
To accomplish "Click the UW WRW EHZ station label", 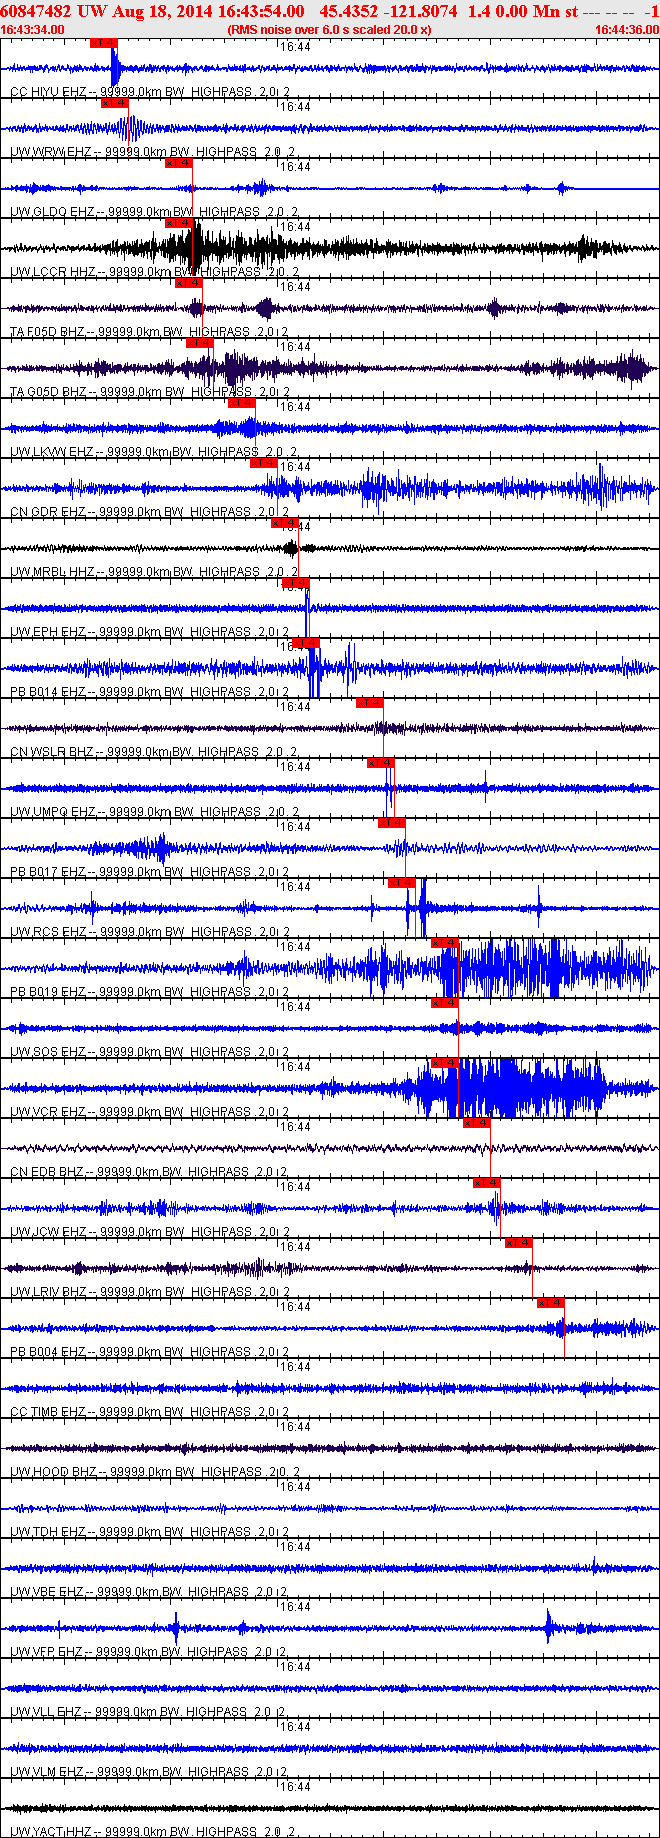I will click(50, 152).
